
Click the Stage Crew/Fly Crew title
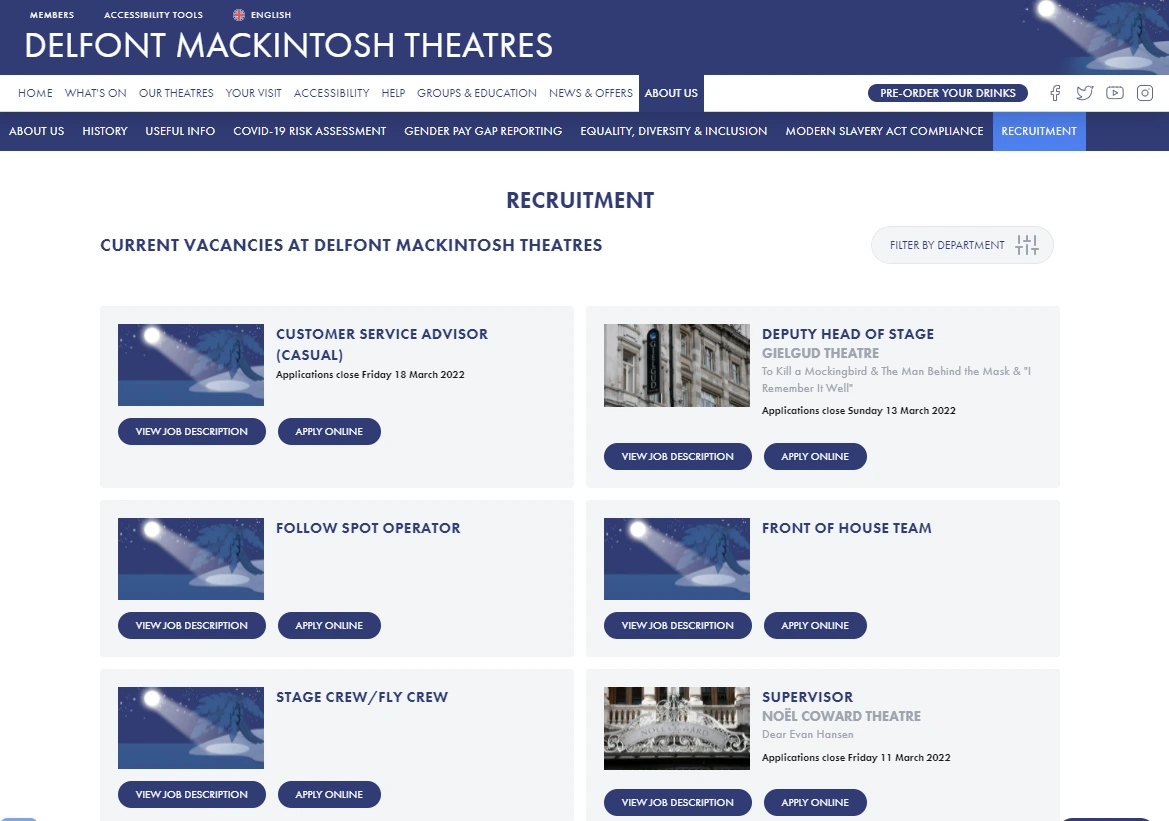click(x=362, y=697)
